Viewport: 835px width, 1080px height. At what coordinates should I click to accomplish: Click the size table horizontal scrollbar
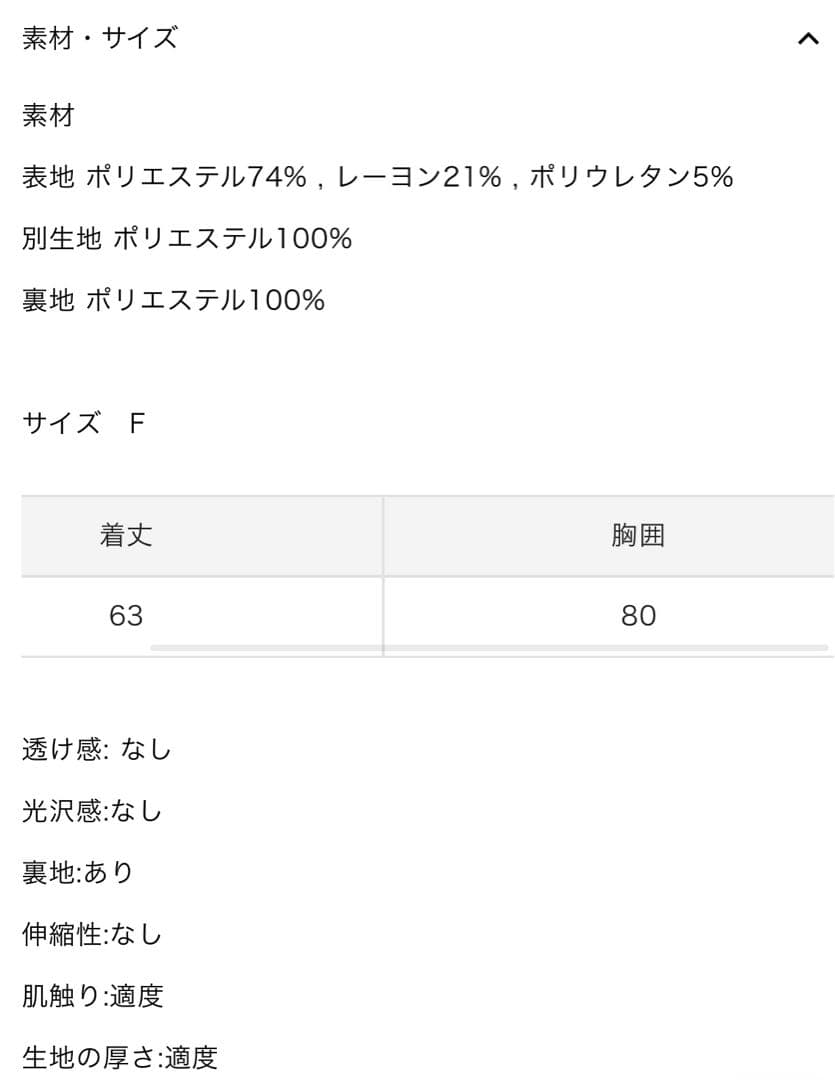pyautogui.click(x=489, y=648)
